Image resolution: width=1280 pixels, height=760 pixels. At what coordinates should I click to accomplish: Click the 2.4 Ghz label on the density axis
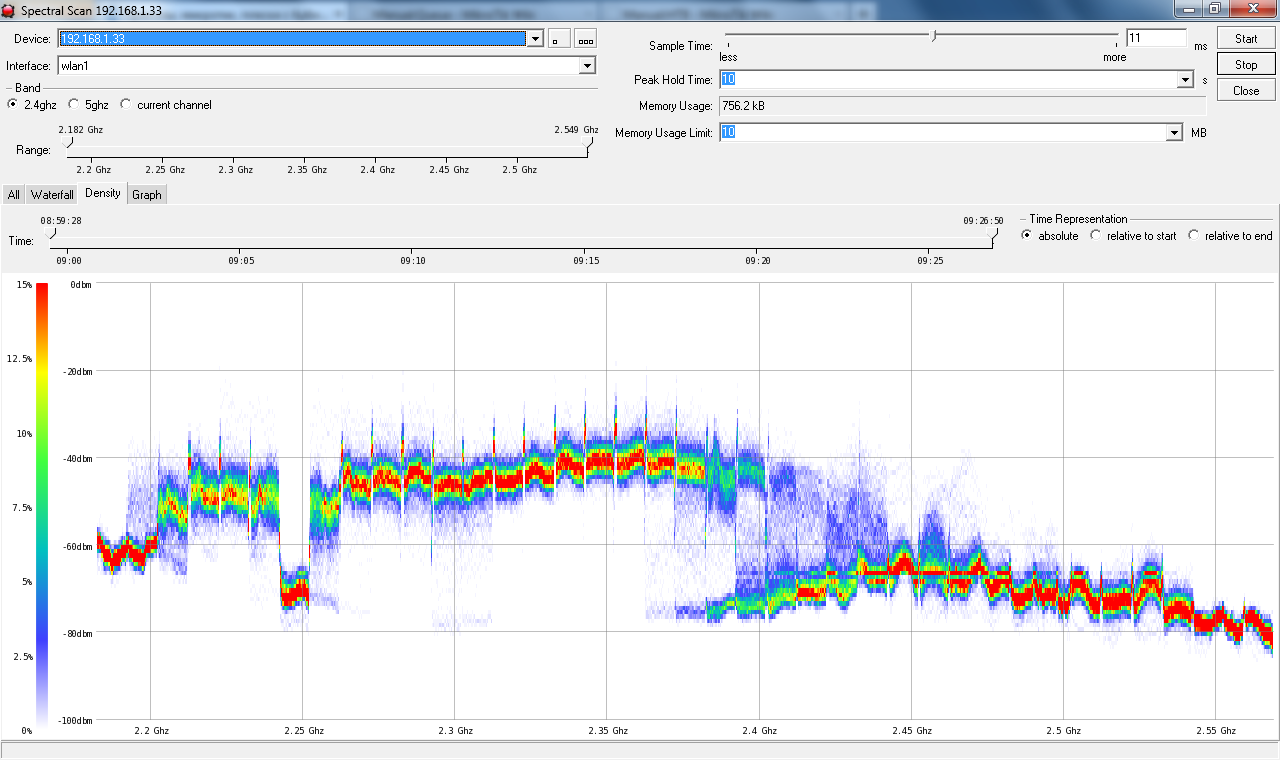click(x=760, y=731)
